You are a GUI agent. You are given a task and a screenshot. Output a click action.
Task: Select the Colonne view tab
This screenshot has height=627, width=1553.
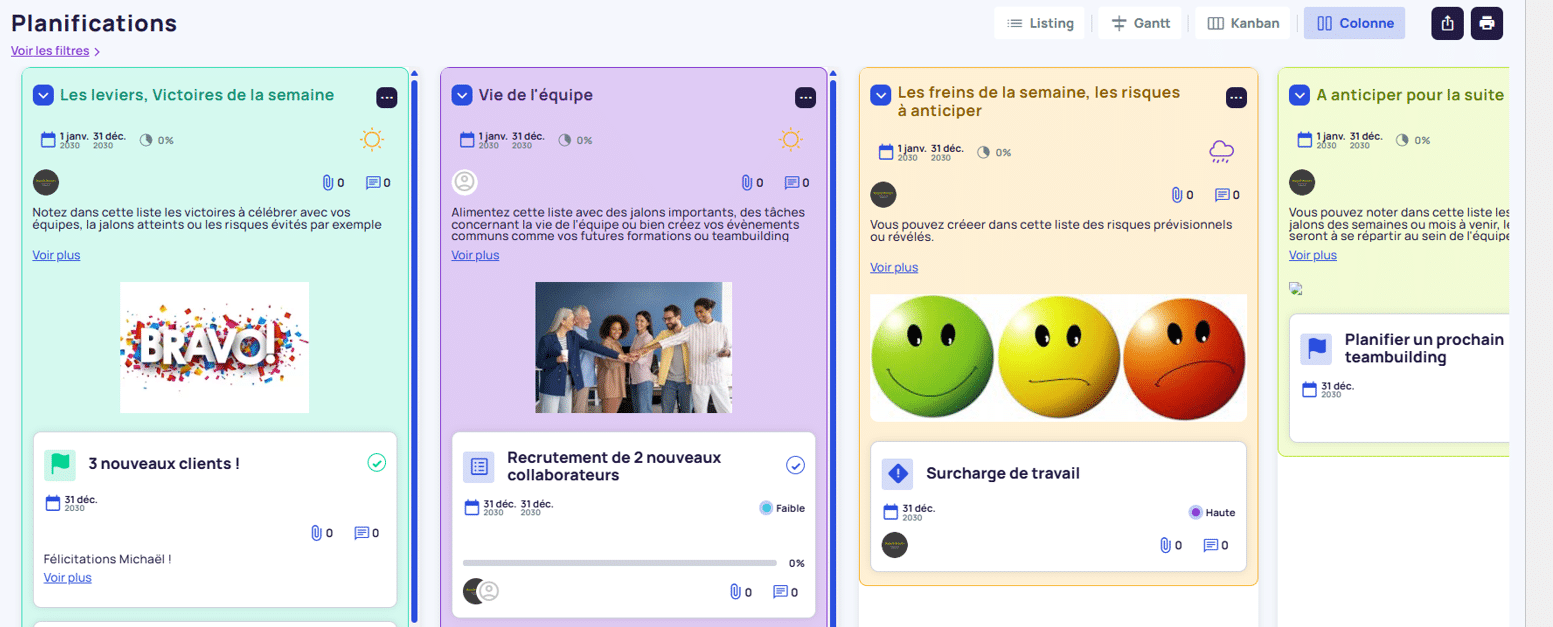[x=1354, y=23]
